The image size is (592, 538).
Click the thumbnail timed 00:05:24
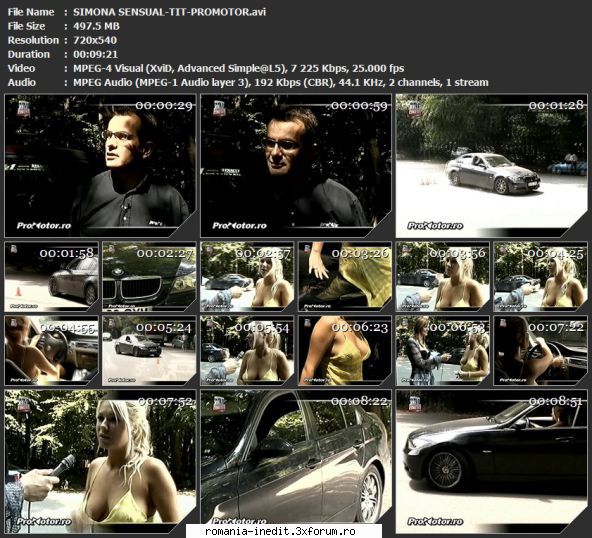(149, 351)
